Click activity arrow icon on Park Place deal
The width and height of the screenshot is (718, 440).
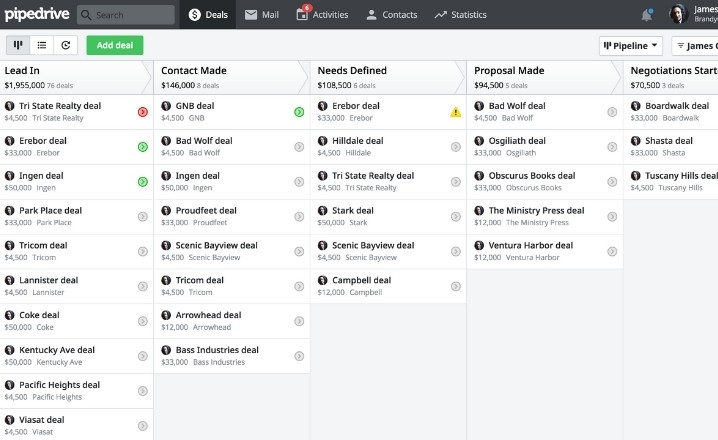pos(143,217)
